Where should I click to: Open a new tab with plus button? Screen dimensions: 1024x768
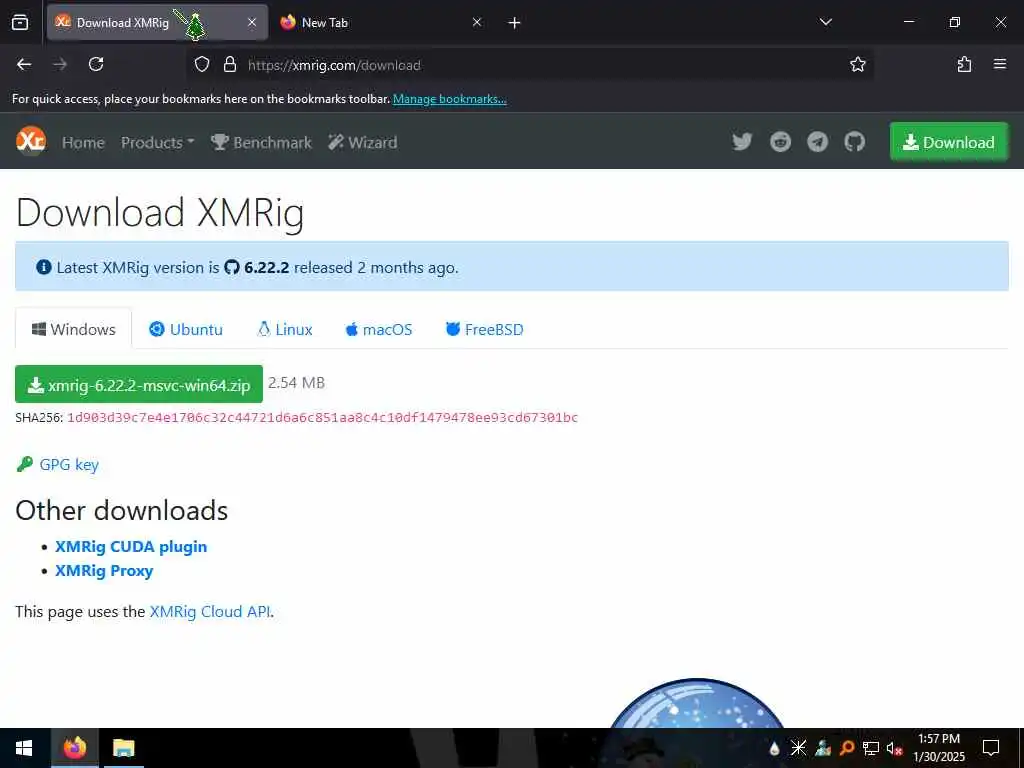(514, 23)
